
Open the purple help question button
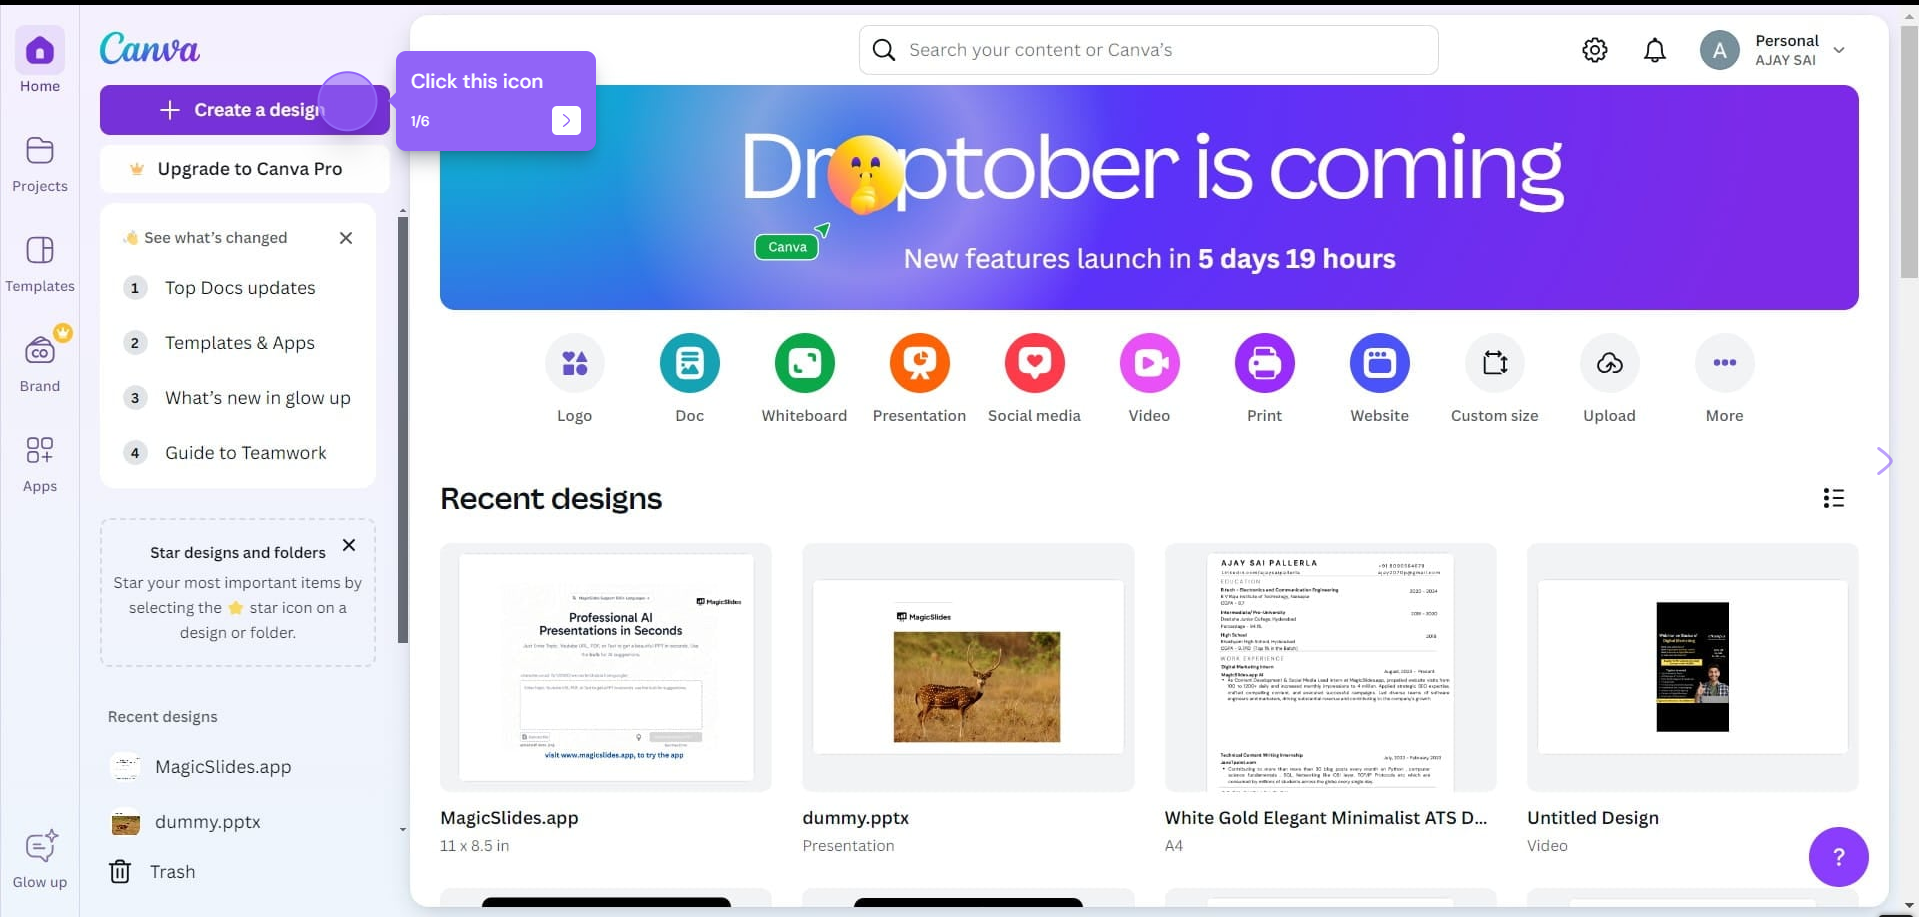click(1838, 857)
